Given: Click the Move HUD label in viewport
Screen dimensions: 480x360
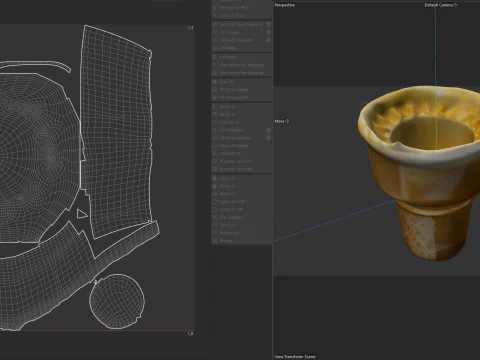Looking at the screenshot, I should (x=282, y=121).
